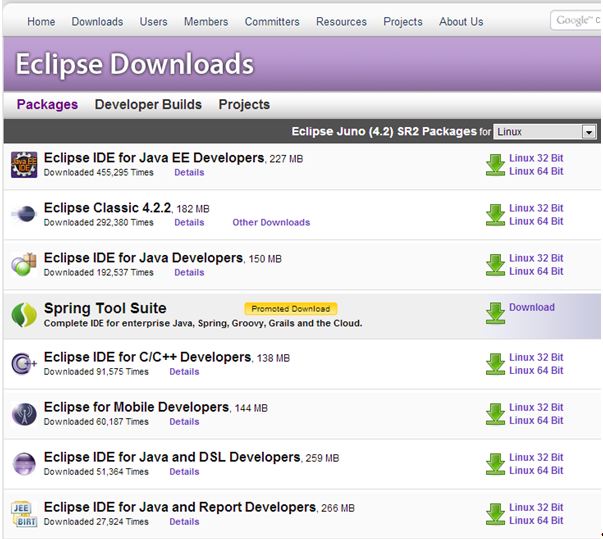The width and height of the screenshot is (603, 539).
Task: Click the JEE BIRT Report Developers icon
Action: tap(24, 514)
